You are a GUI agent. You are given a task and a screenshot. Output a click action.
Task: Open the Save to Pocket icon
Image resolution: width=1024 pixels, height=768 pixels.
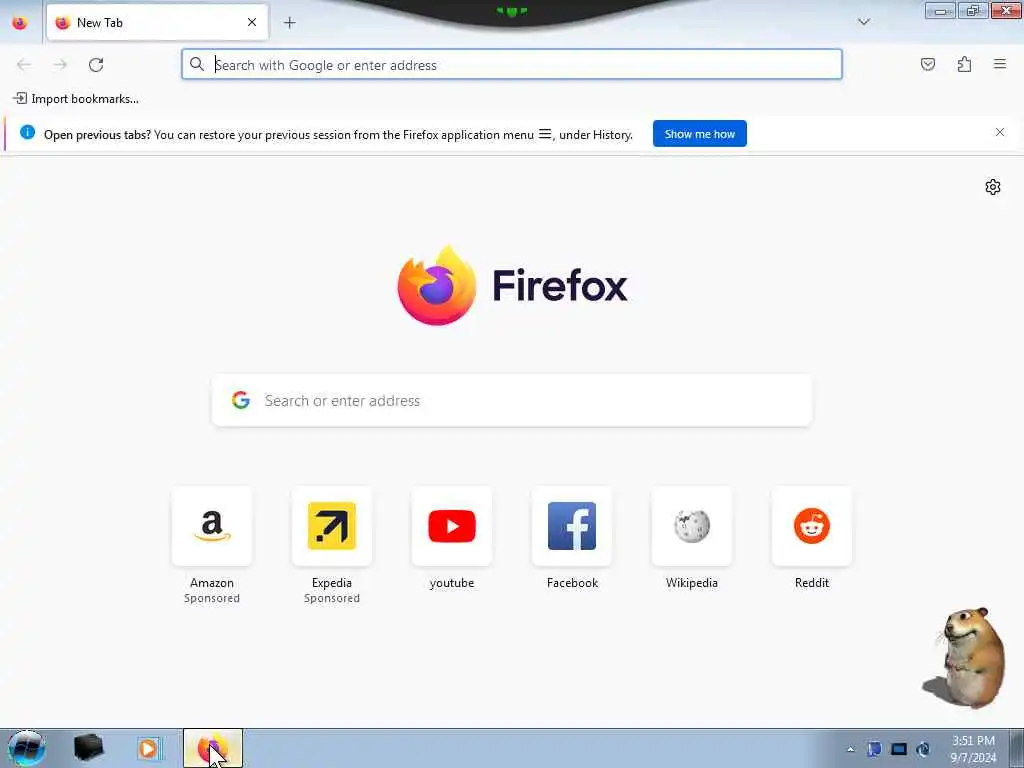(927, 64)
